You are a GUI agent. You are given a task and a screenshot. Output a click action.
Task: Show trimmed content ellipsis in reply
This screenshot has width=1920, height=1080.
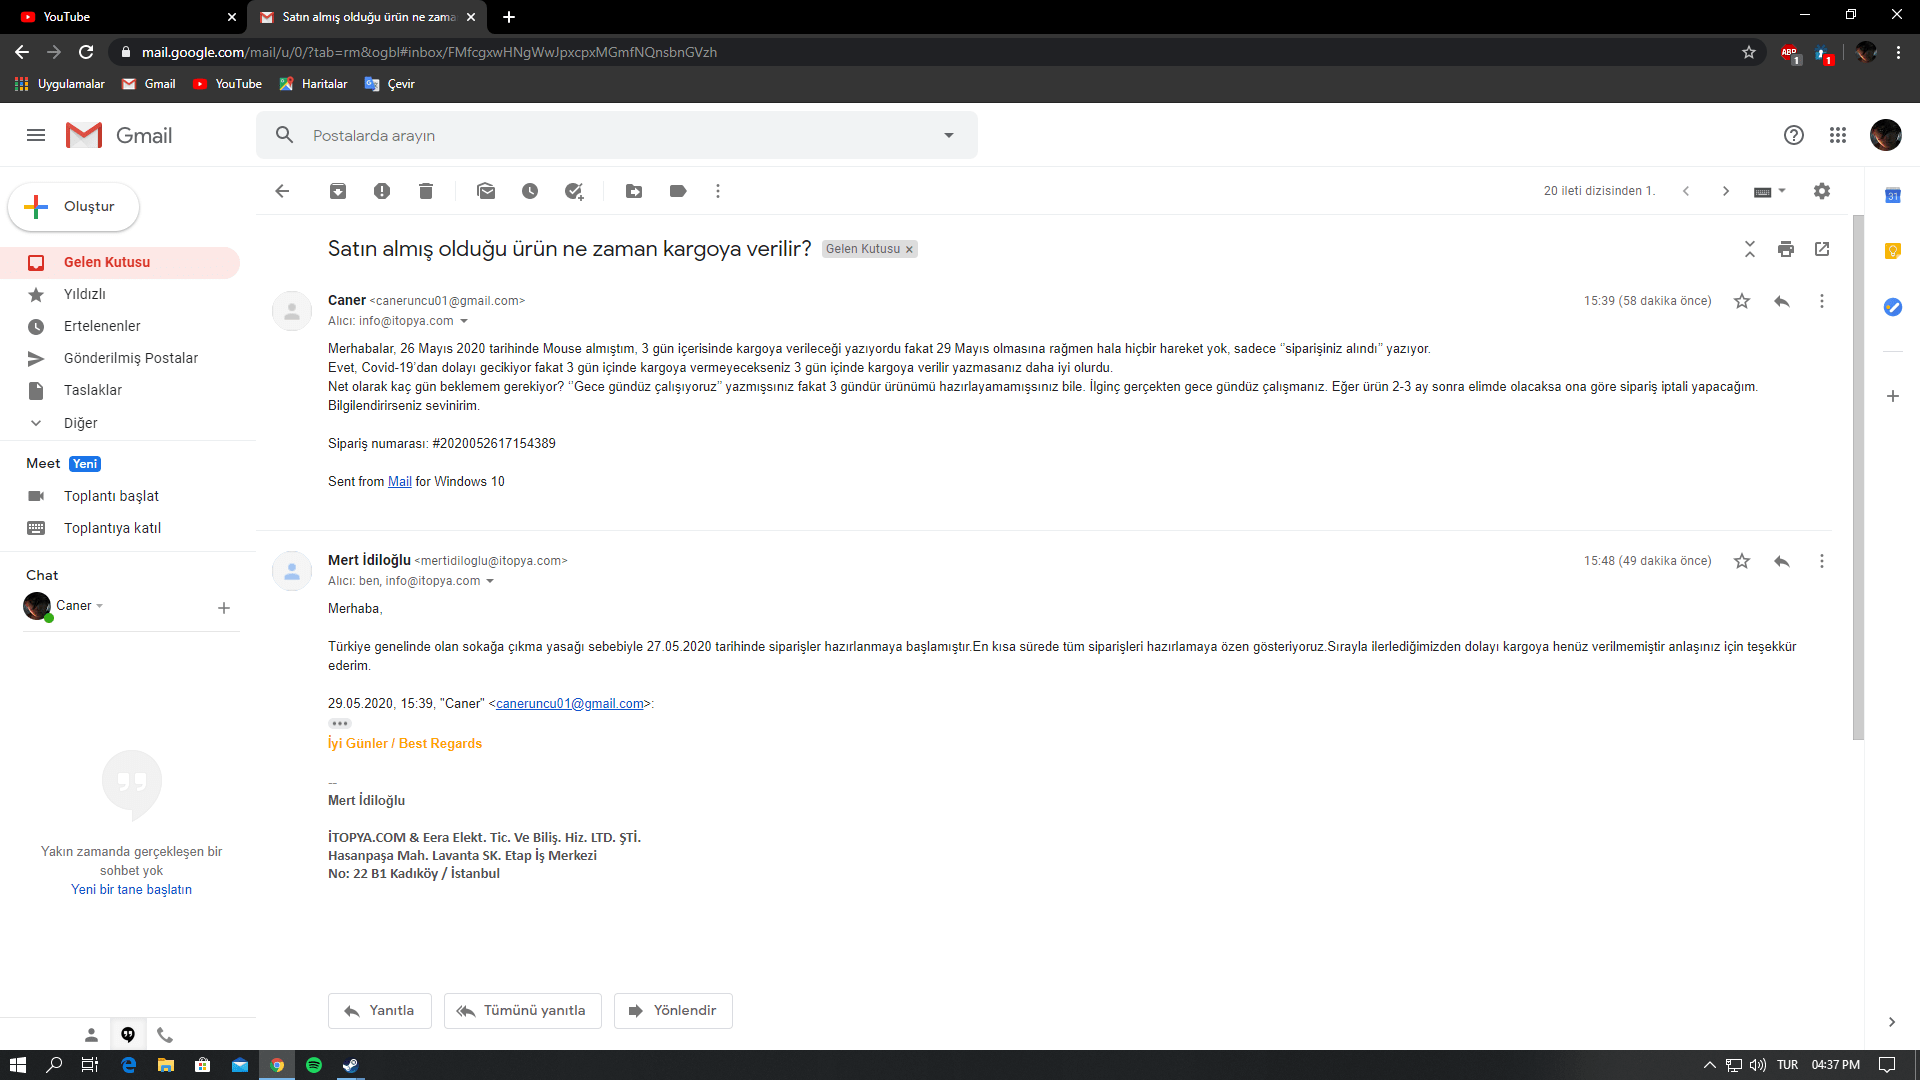[340, 723]
